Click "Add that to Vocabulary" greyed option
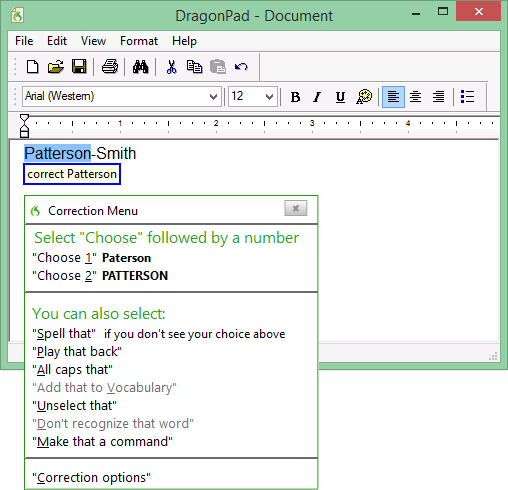The width and height of the screenshot is (508, 490). [104, 388]
